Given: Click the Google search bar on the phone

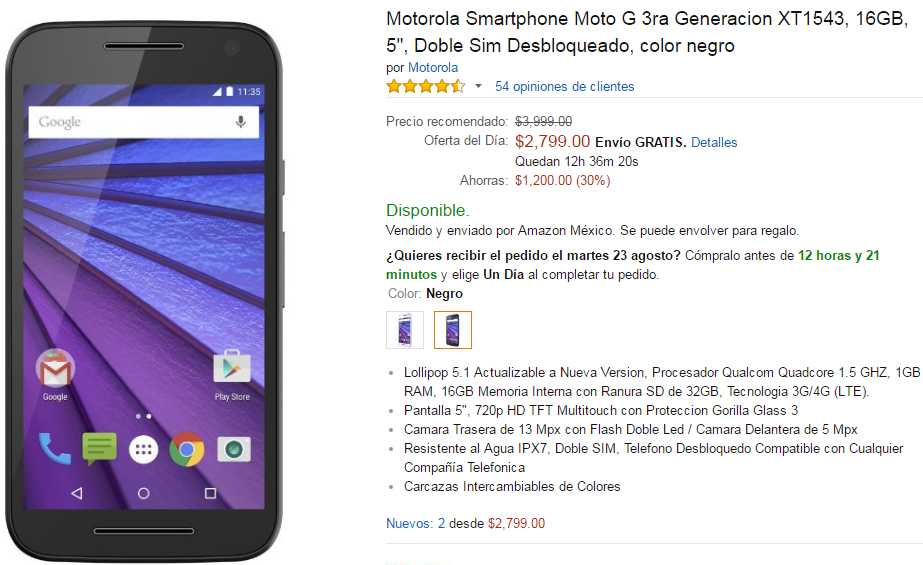Looking at the screenshot, I should pyautogui.click(x=144, y=122).
